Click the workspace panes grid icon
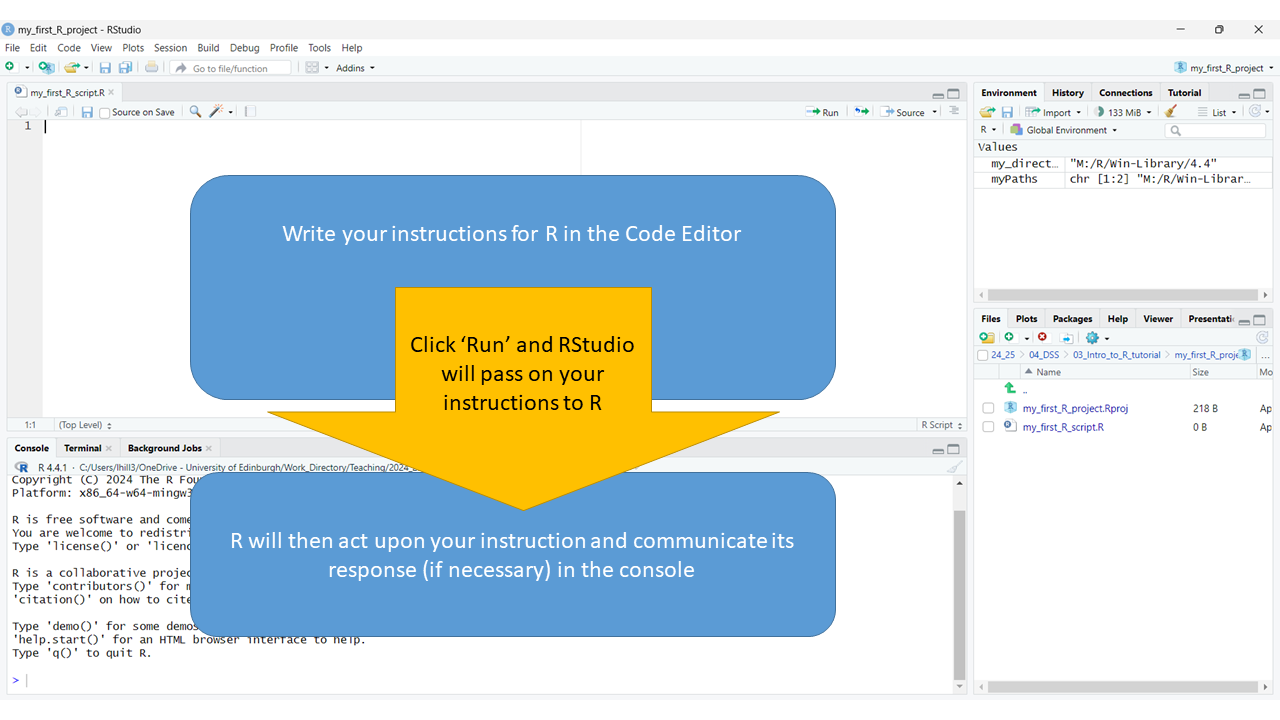 [x=312, y=67]
